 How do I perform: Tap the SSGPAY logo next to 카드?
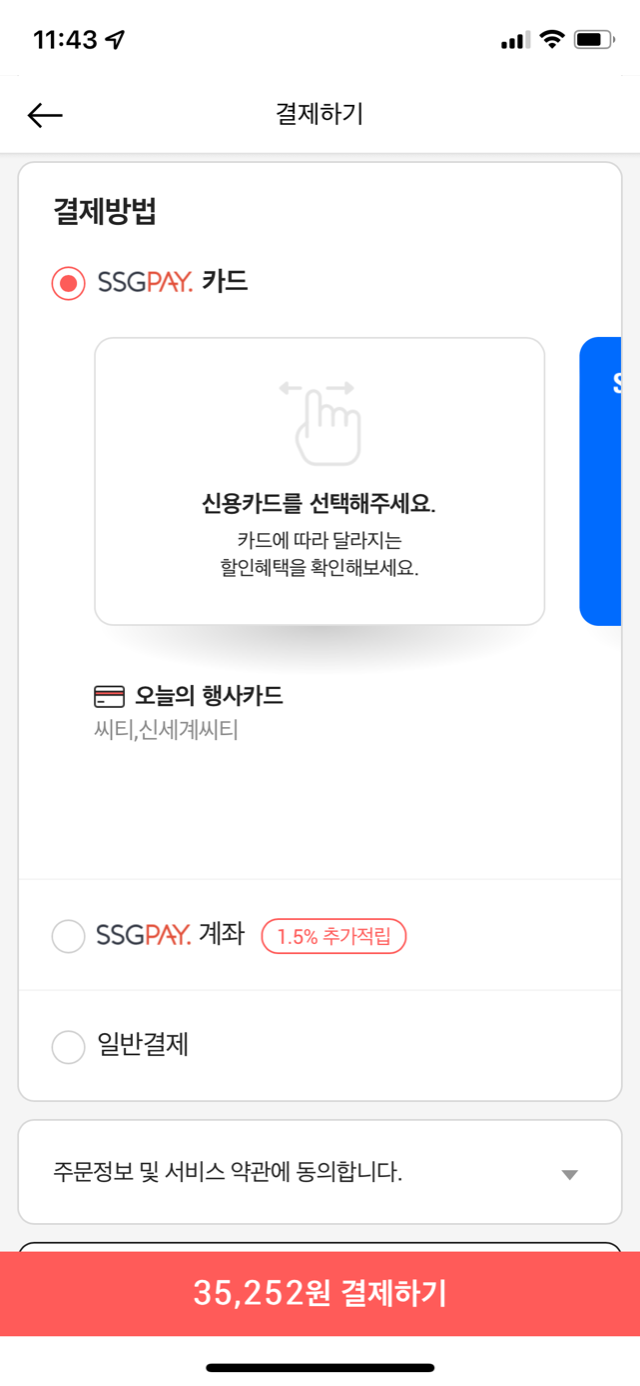pos(145,283)
